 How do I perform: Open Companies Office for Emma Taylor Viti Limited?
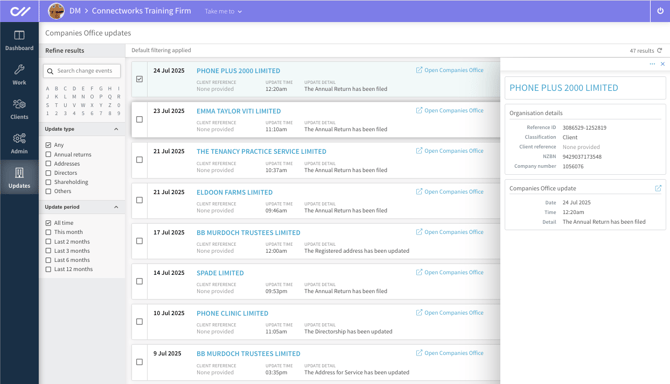point(450,110)
